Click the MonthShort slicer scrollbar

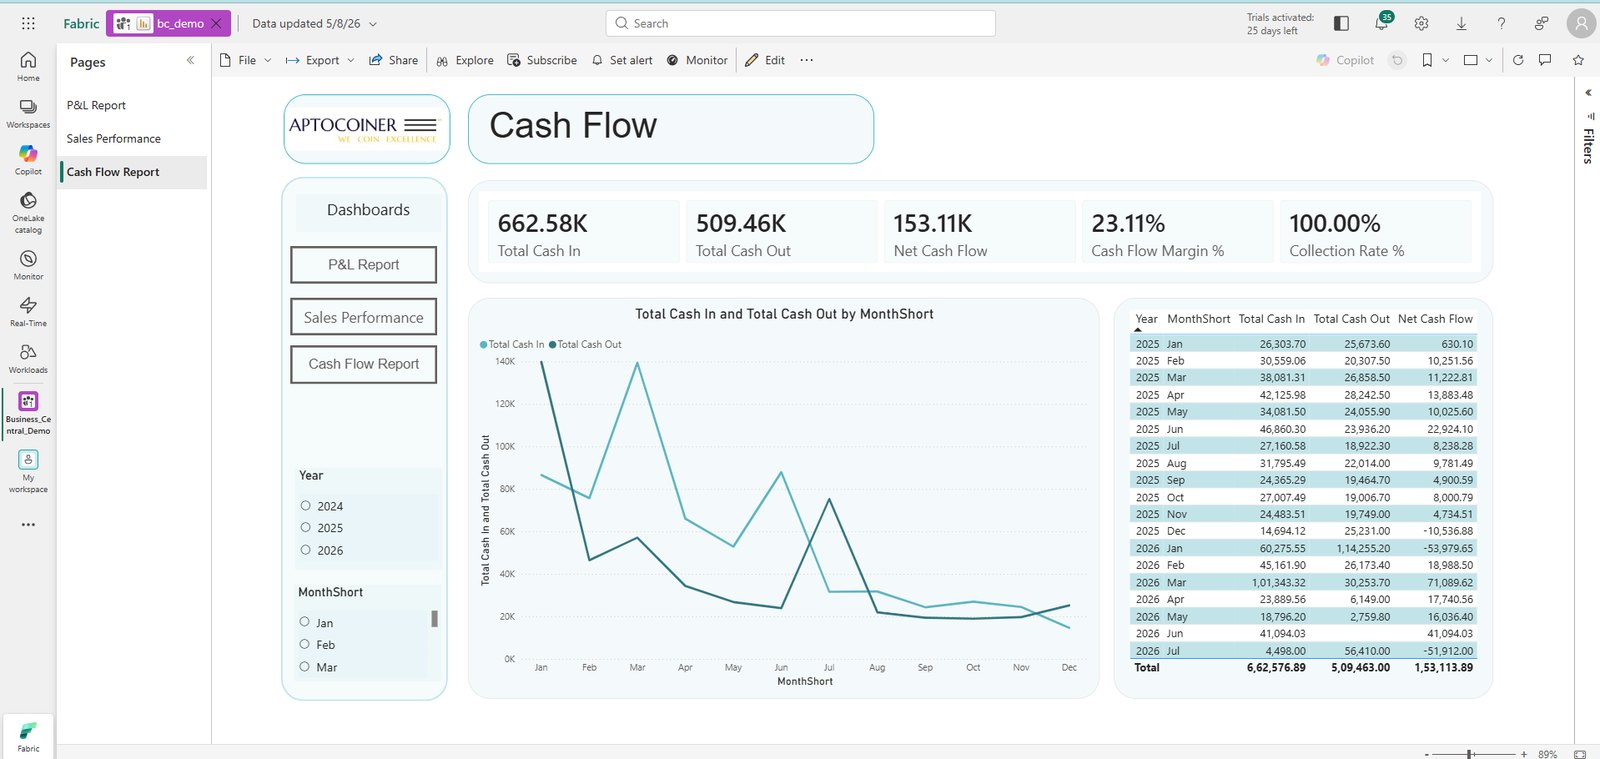click(x=434, y=619)
